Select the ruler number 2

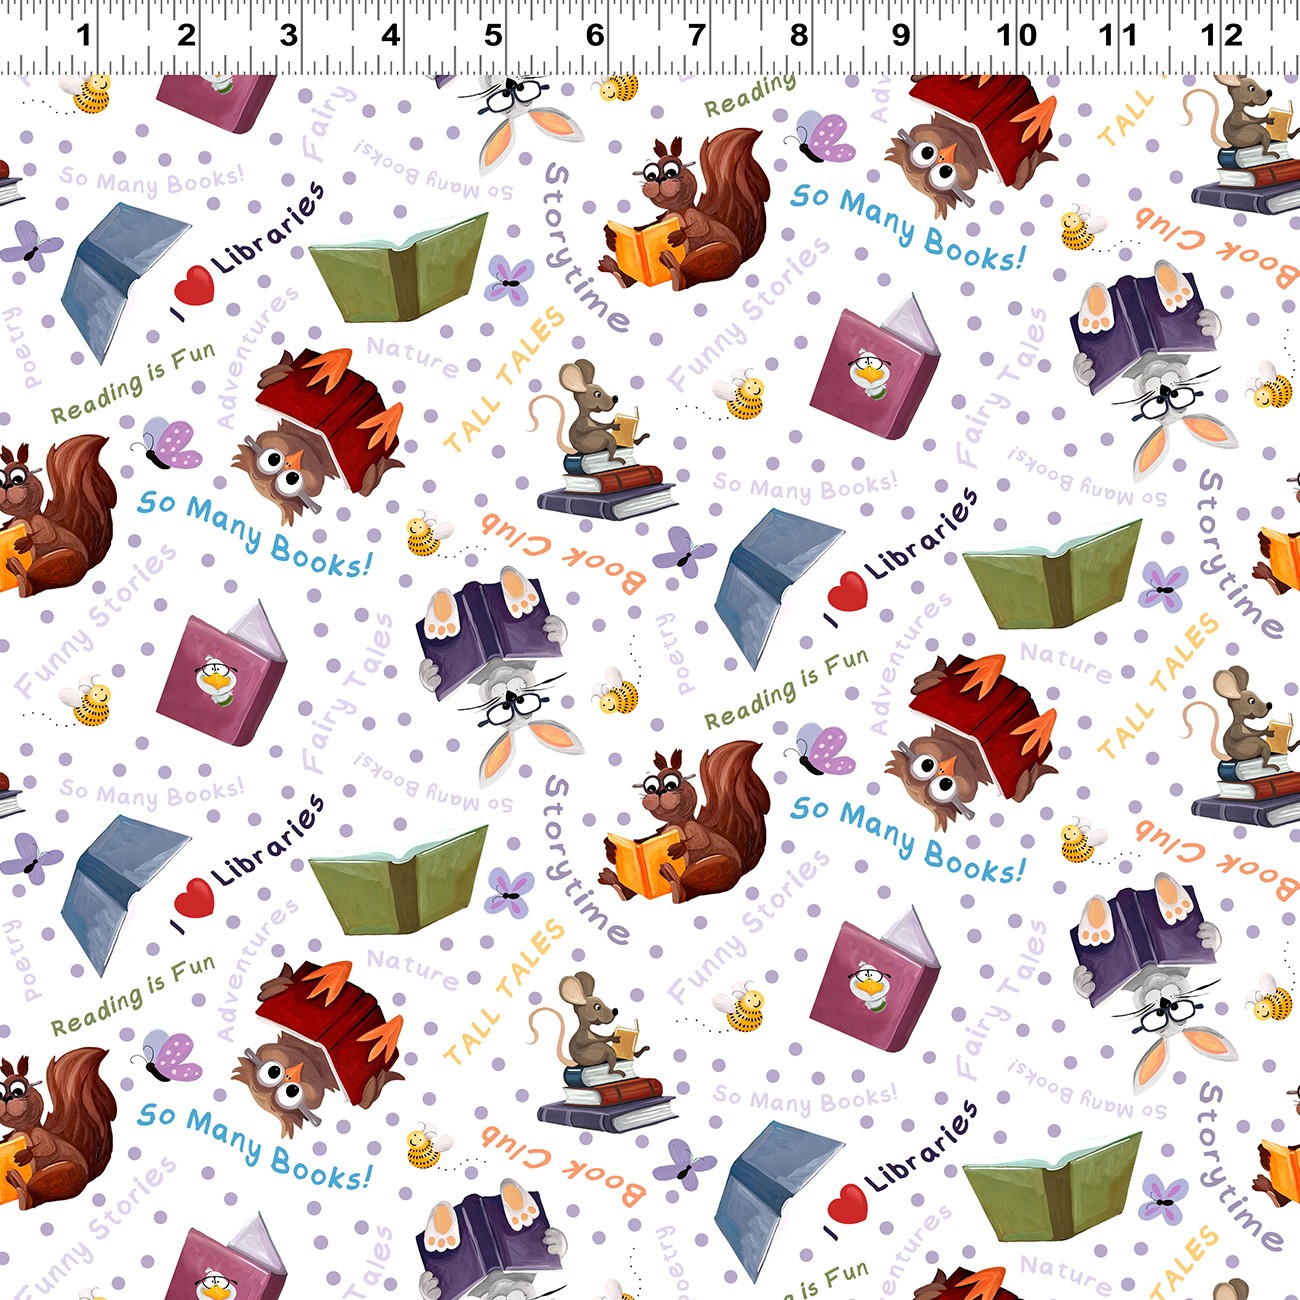point(186,36)
